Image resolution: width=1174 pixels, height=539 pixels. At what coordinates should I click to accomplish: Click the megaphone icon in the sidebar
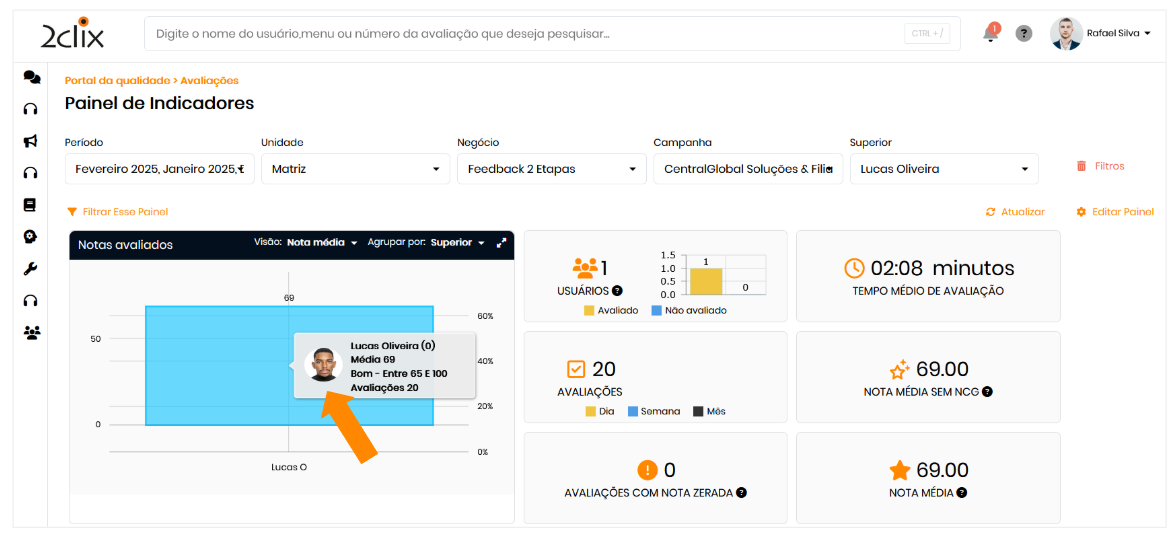31,141
